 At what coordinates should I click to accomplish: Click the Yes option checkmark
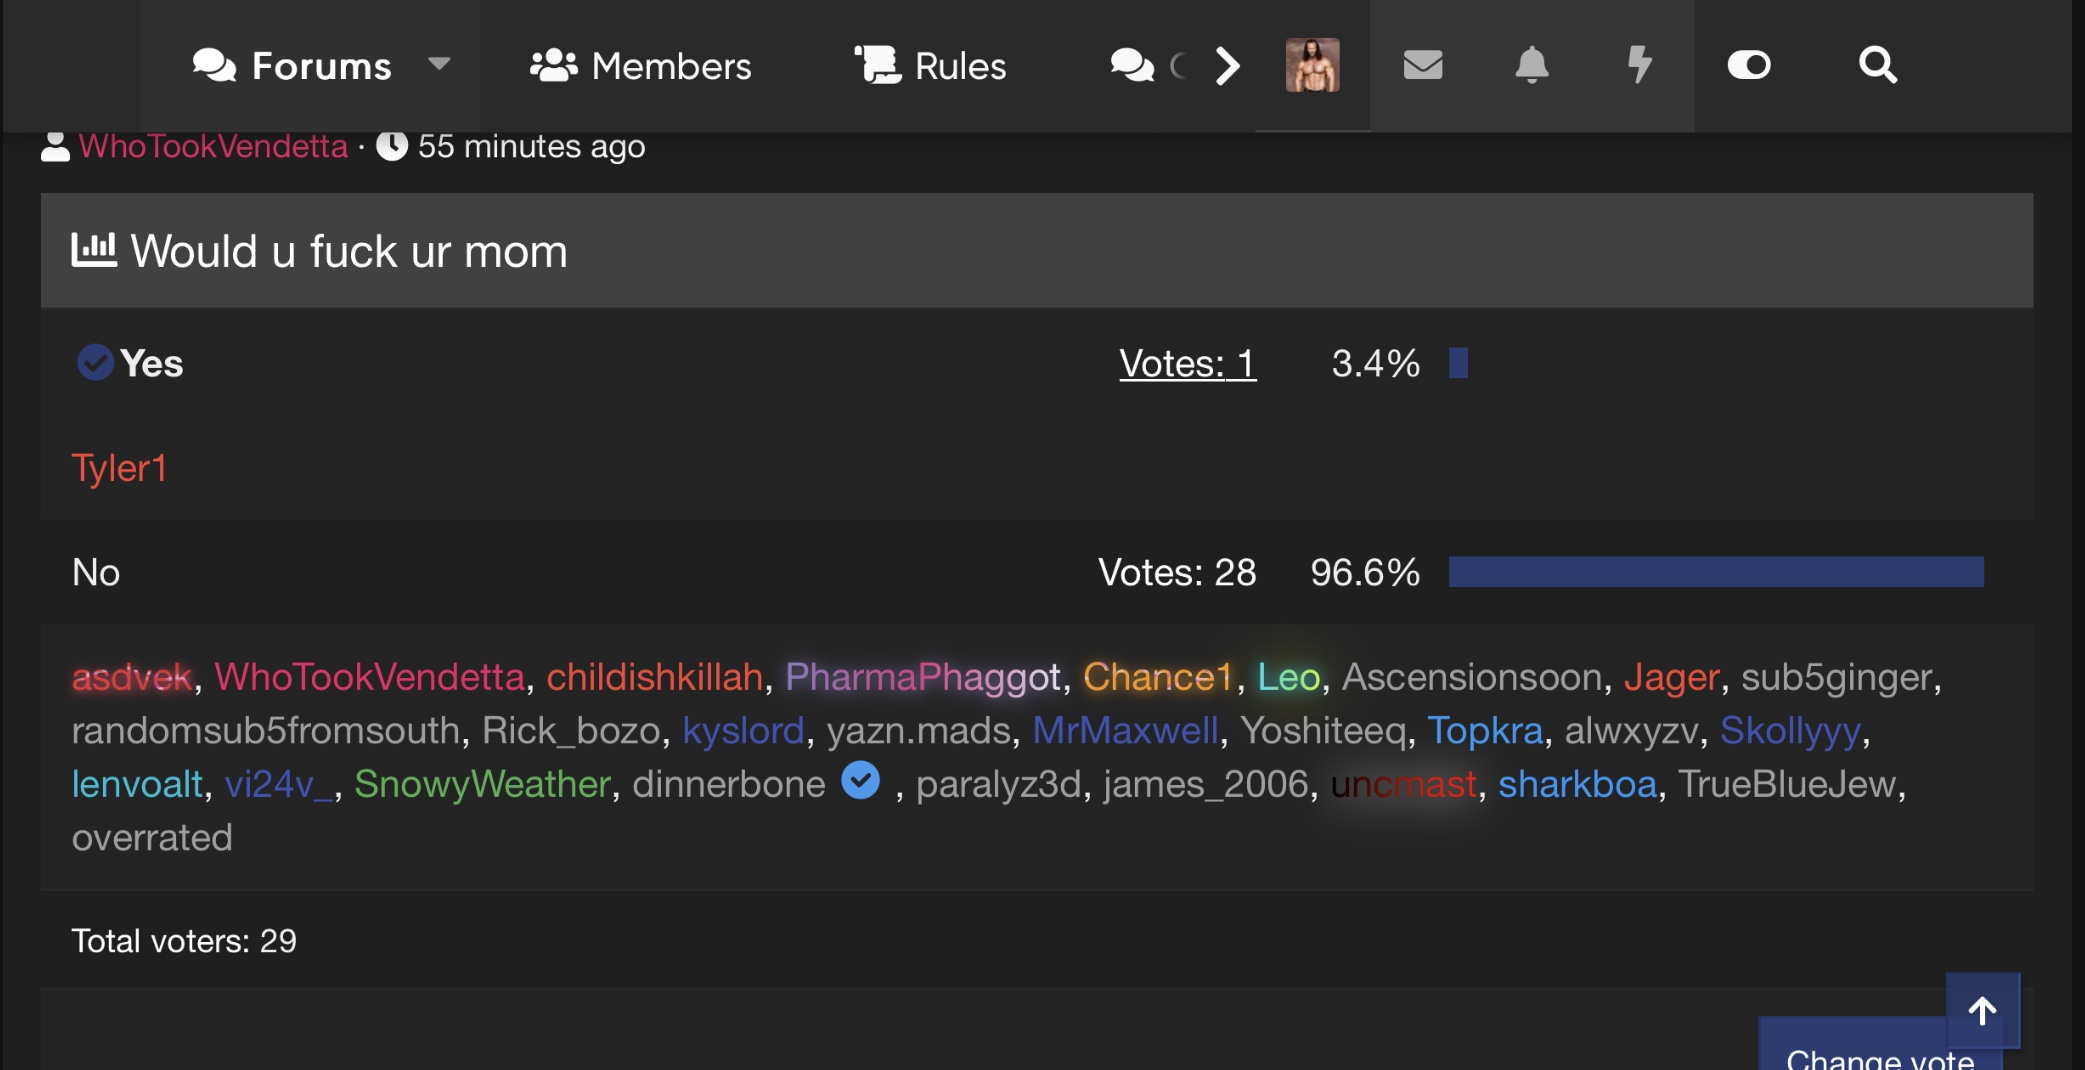click(x=95, y=362)
